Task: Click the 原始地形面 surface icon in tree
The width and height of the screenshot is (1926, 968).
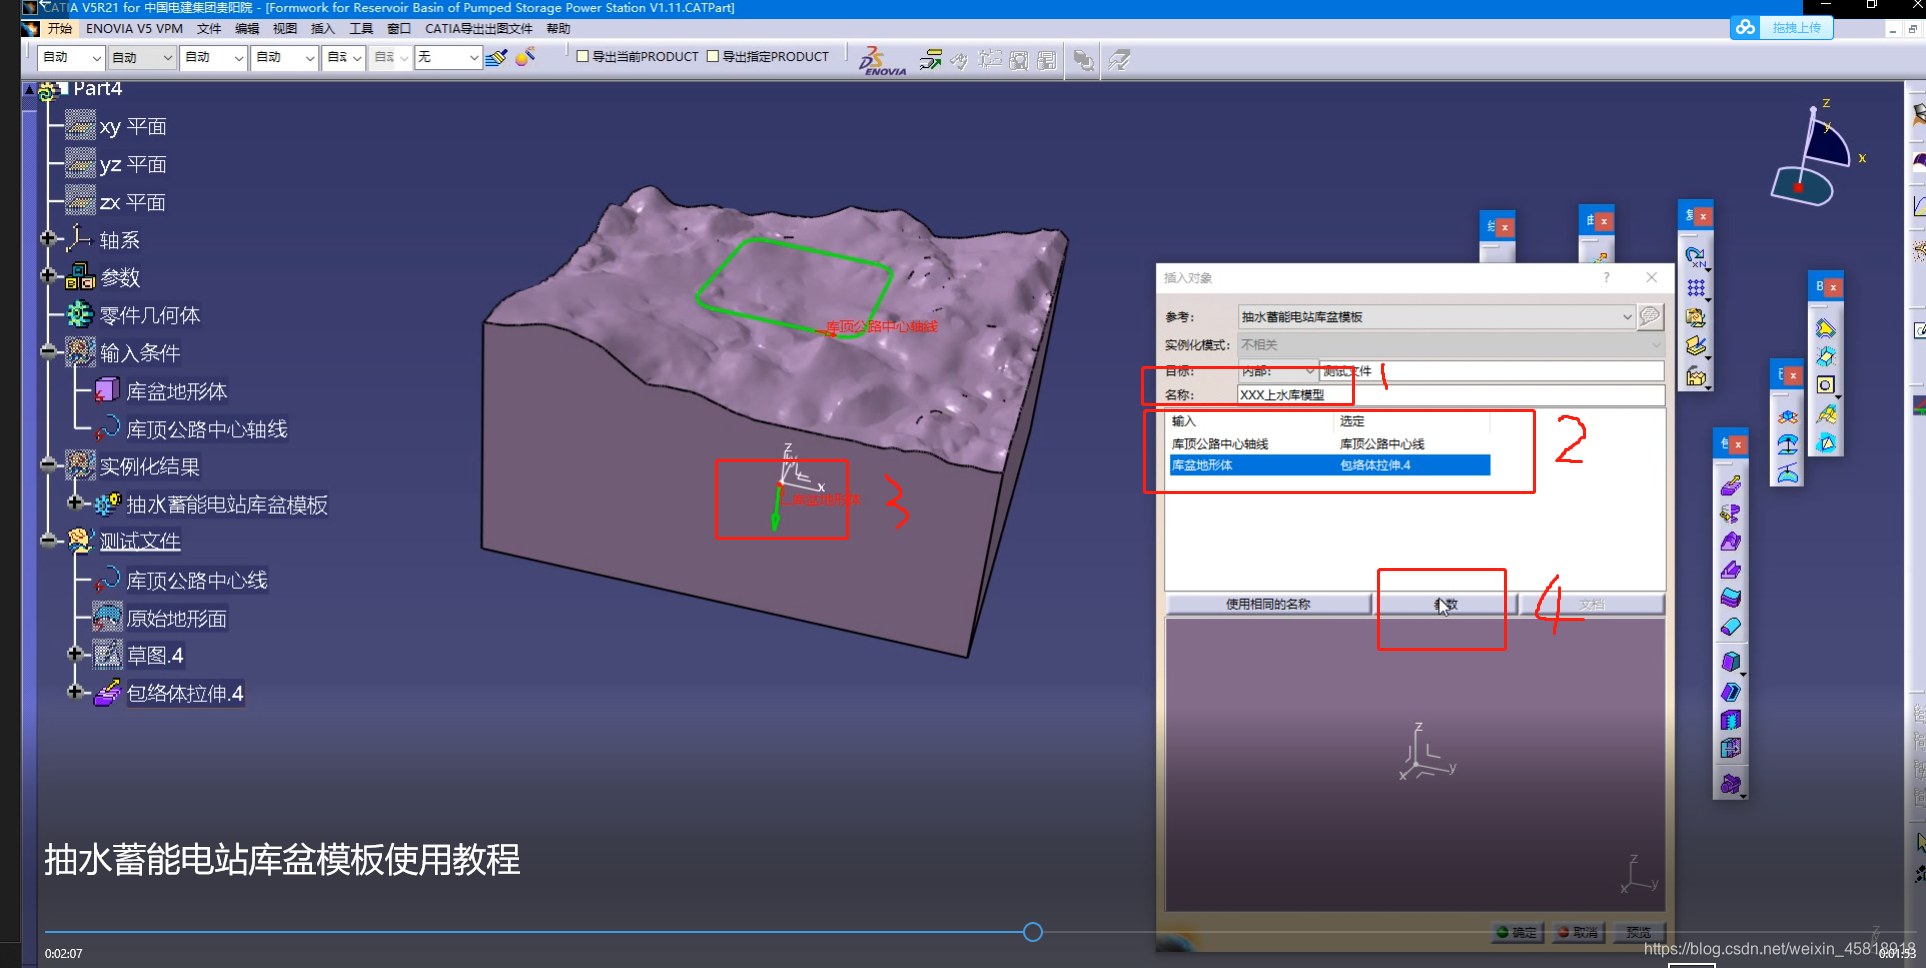Action: pyautogui.click(x=107, y=618)
